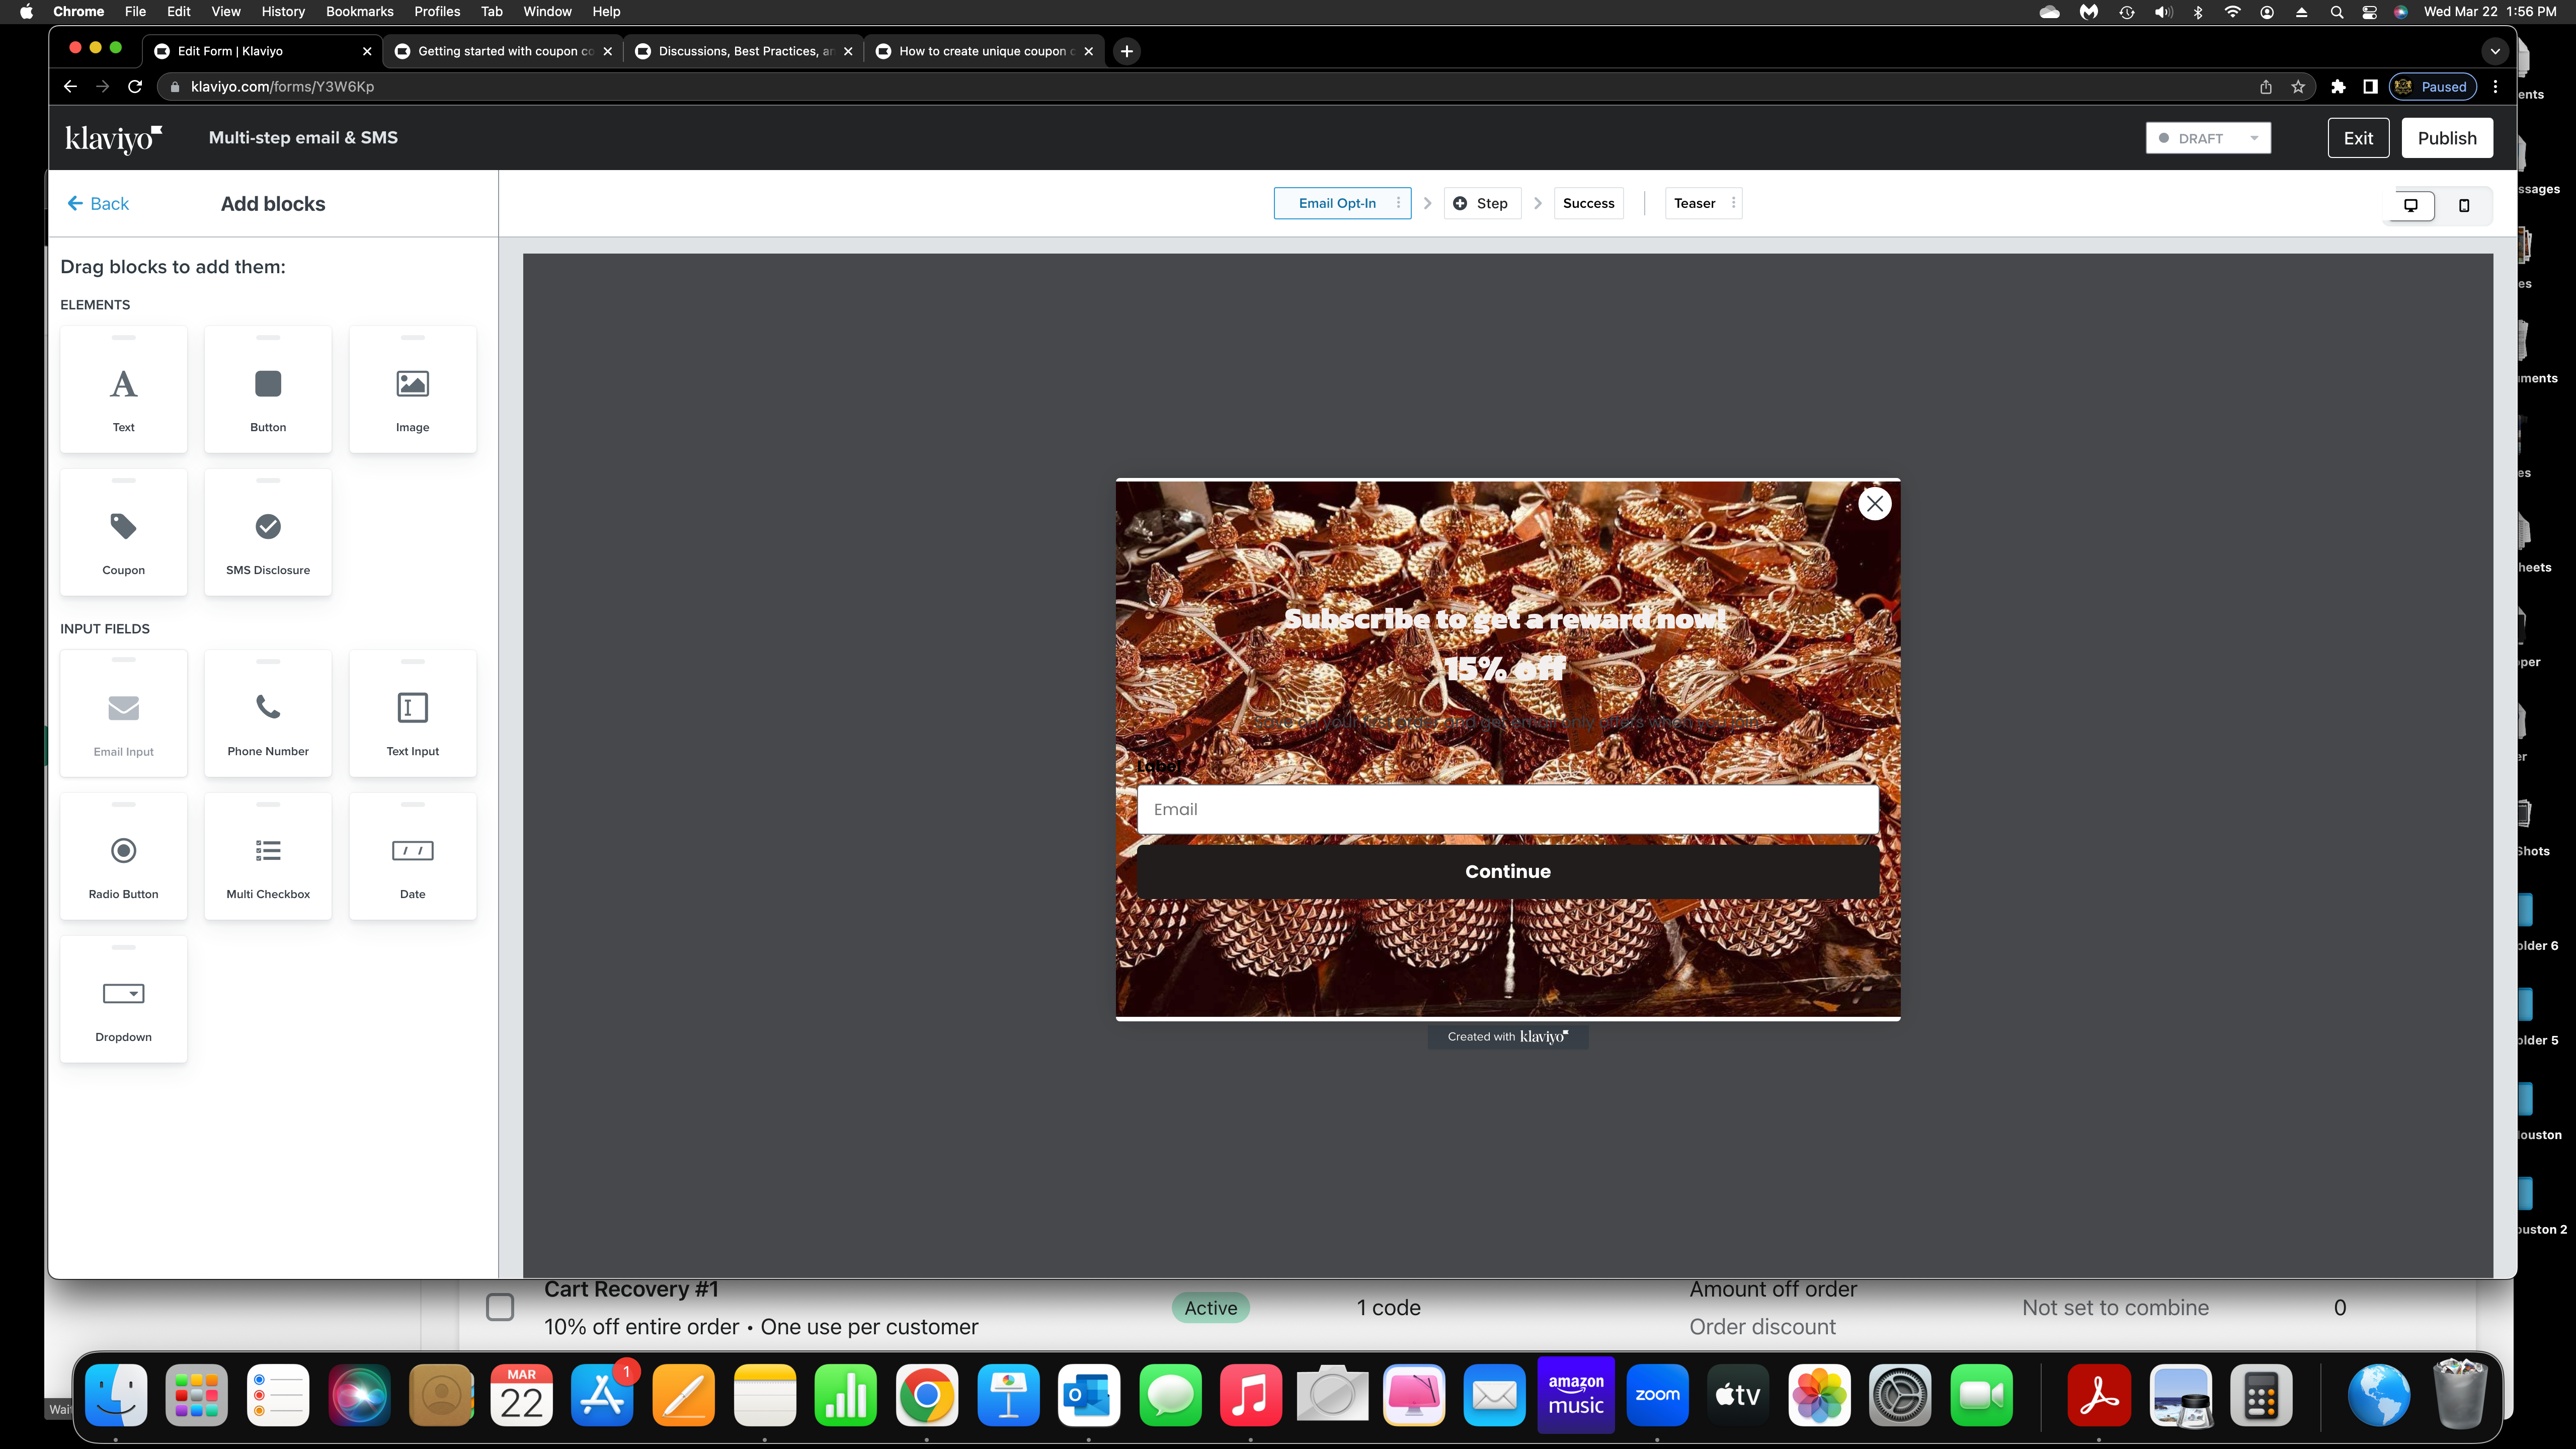Screen dimensions: 2576x1449
Task: Close the Edit Form Klaviyo tab
Action: (367, 51)
